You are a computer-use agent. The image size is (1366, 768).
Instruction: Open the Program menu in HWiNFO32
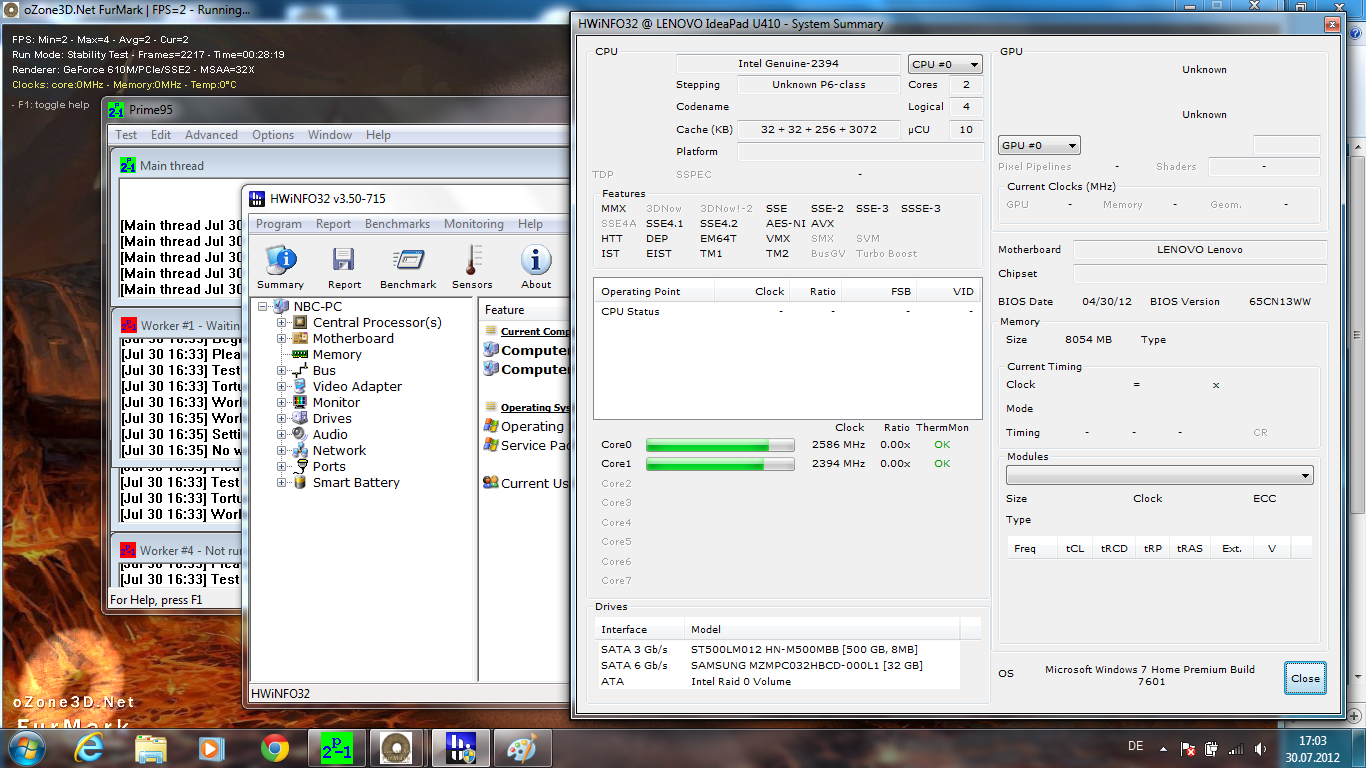click(x=279, y=224)
